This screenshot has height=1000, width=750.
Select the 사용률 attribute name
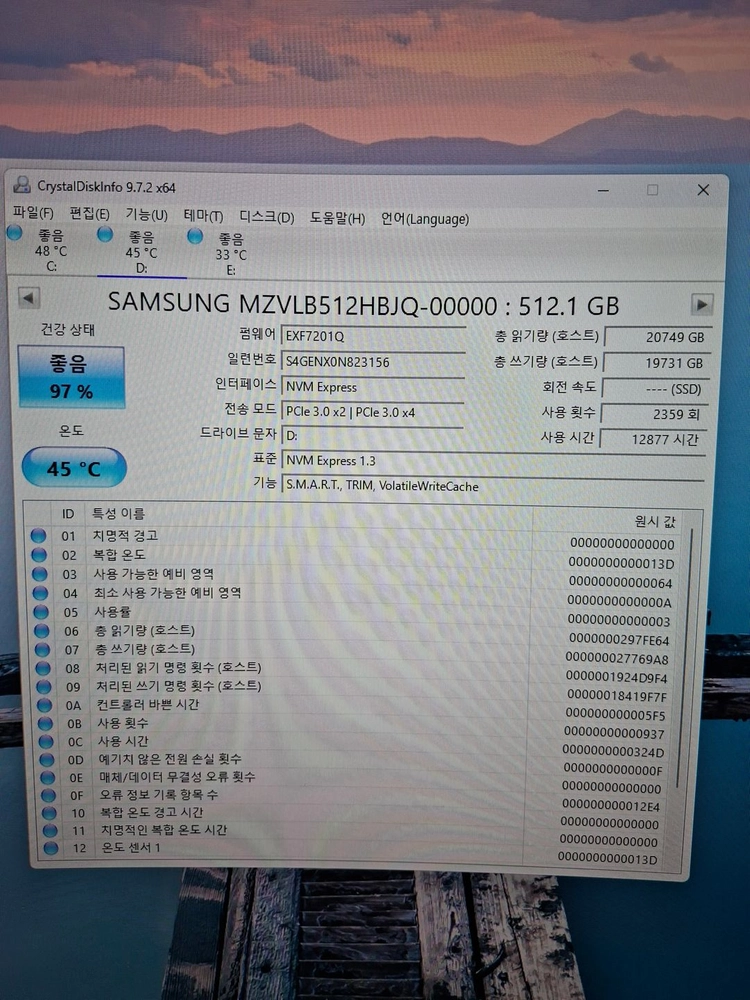[x=112, y=612]
